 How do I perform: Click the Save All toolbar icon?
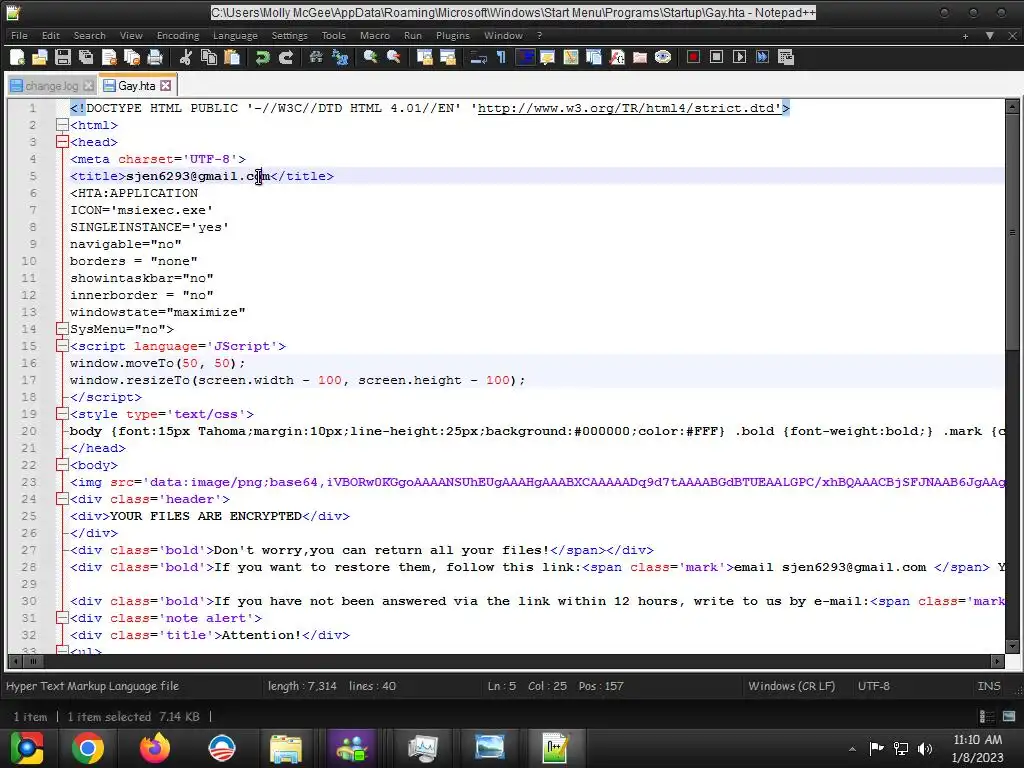pyautogui.click(x=86, y=57)
